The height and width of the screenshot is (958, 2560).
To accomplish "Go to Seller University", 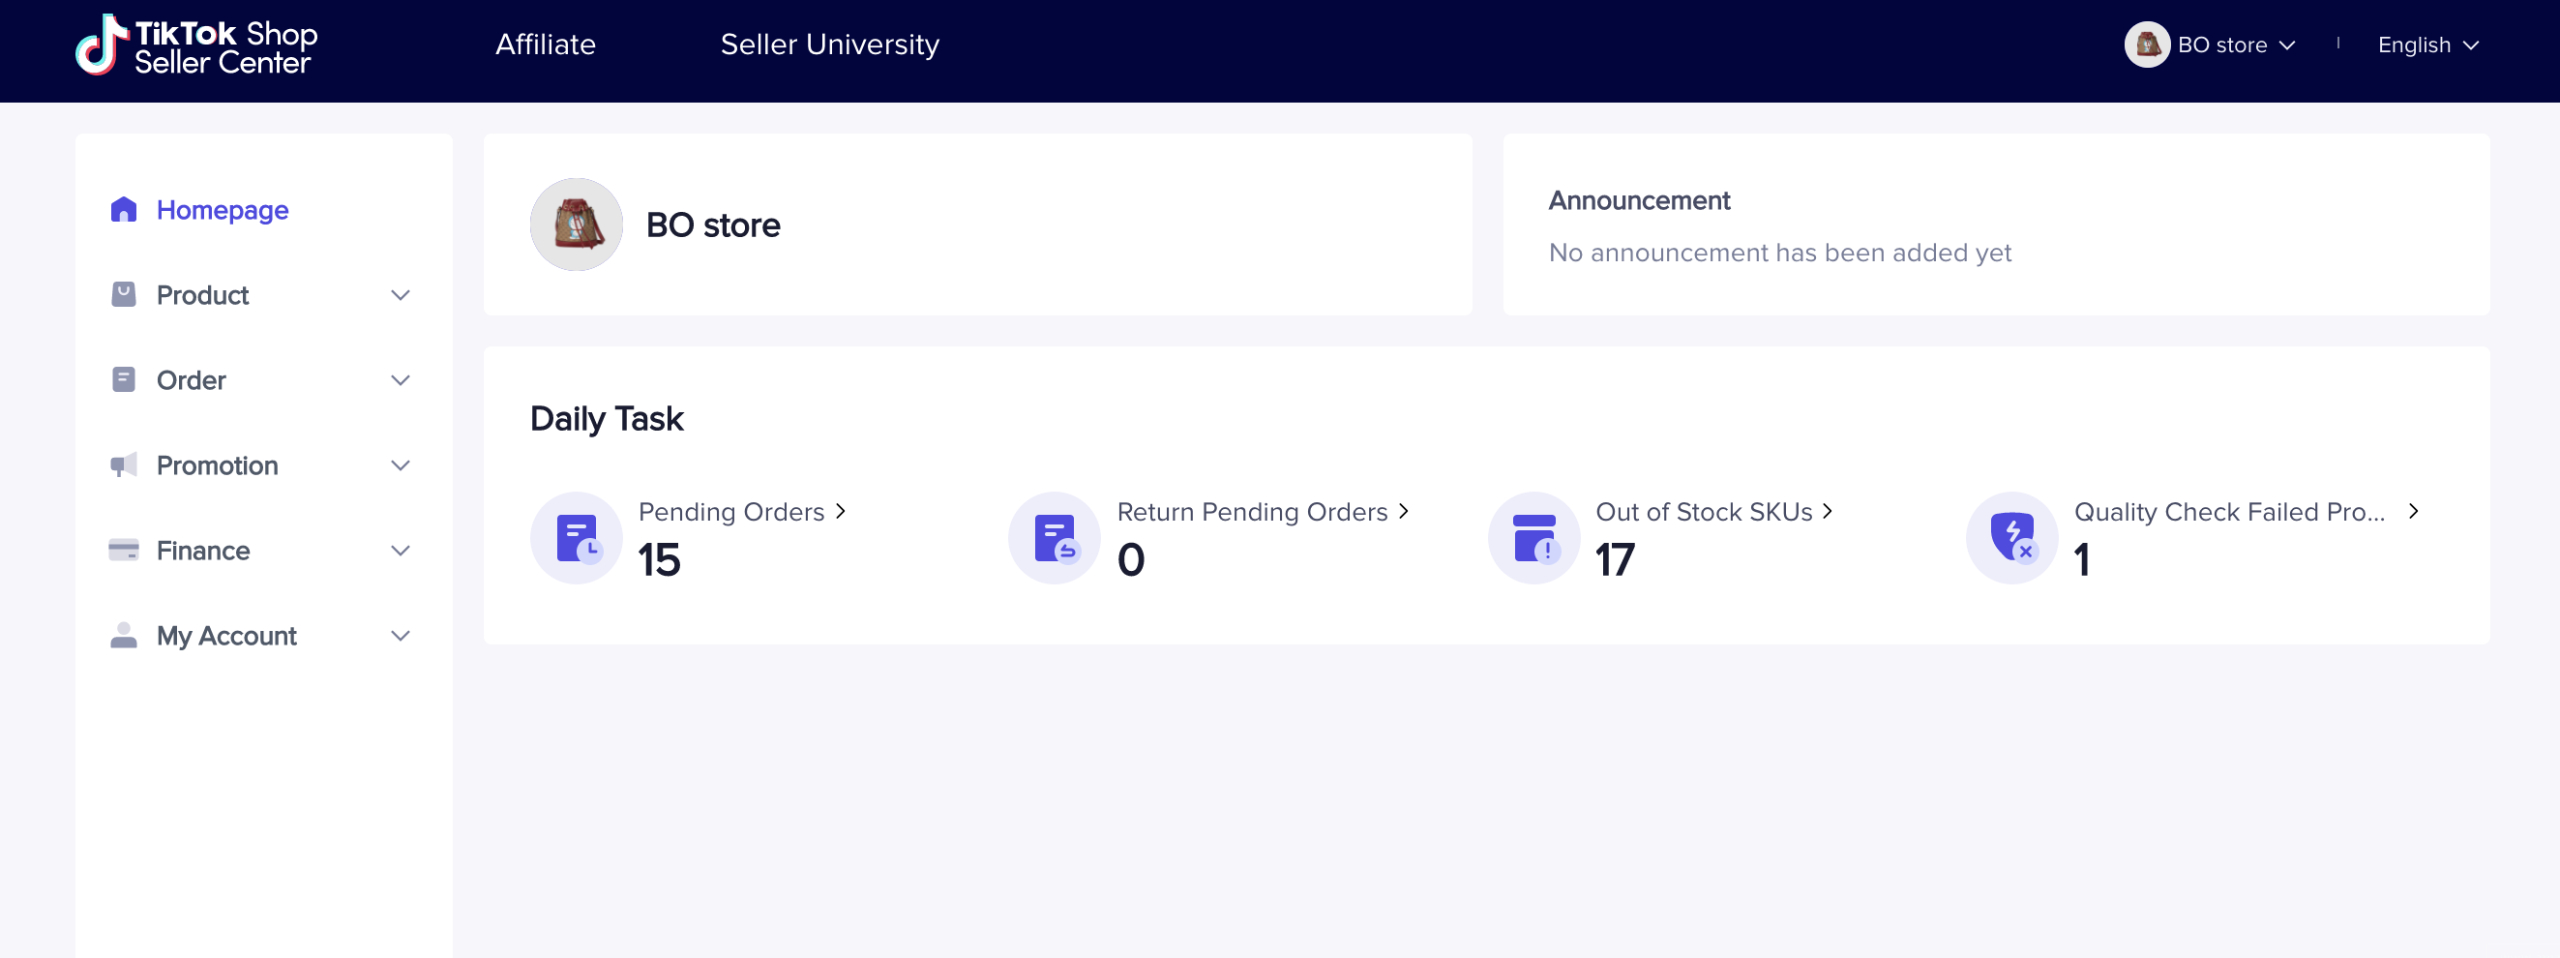I will [x=829, y=45].
